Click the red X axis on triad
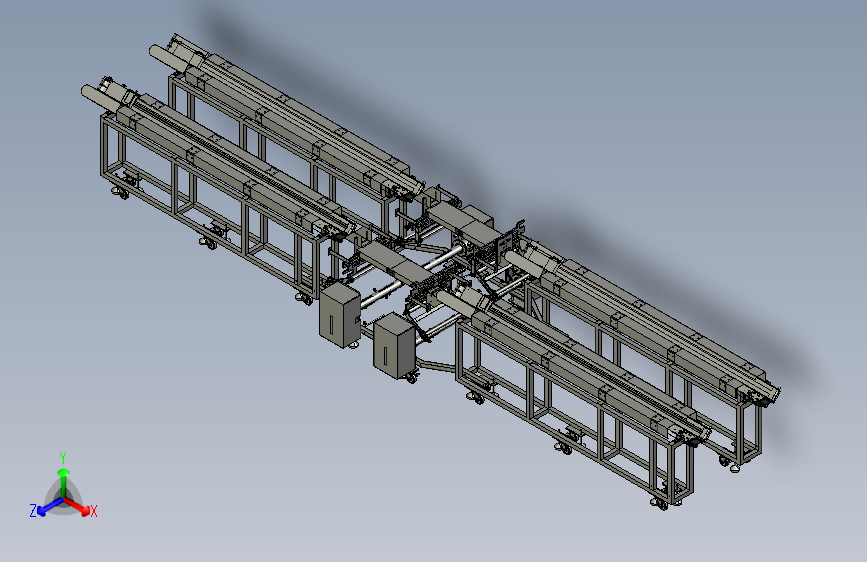Viewport: 867px width, 562px height. [x=77, y=506]
